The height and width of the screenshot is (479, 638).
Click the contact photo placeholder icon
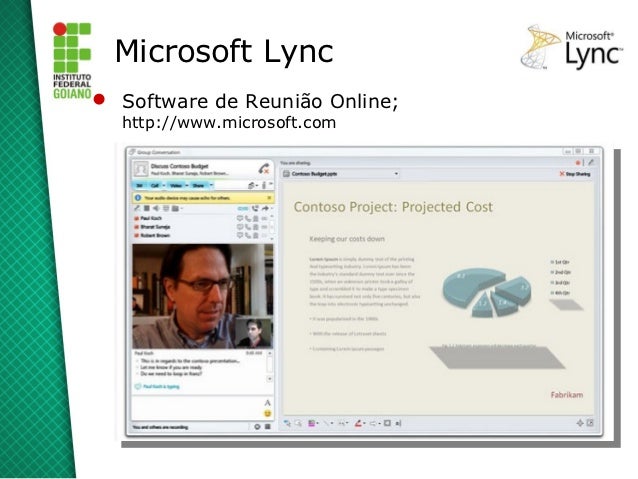click(141, 169)
